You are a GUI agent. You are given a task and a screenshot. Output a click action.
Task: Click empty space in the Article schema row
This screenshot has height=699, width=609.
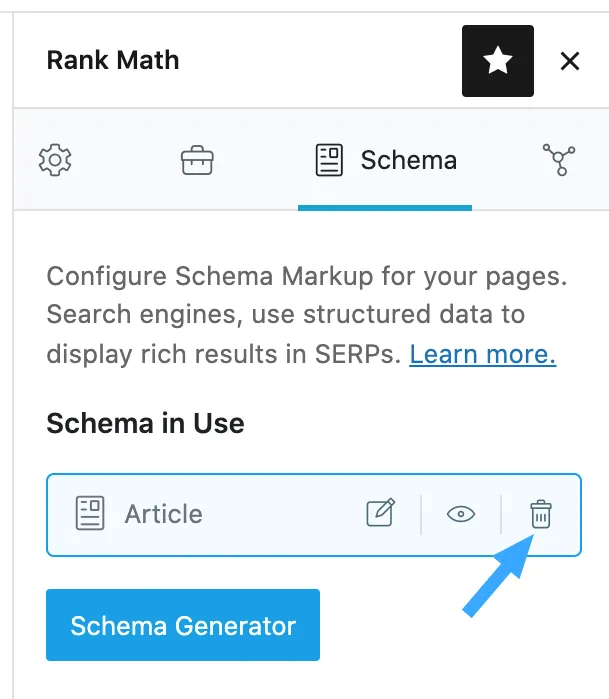(280, 514)
